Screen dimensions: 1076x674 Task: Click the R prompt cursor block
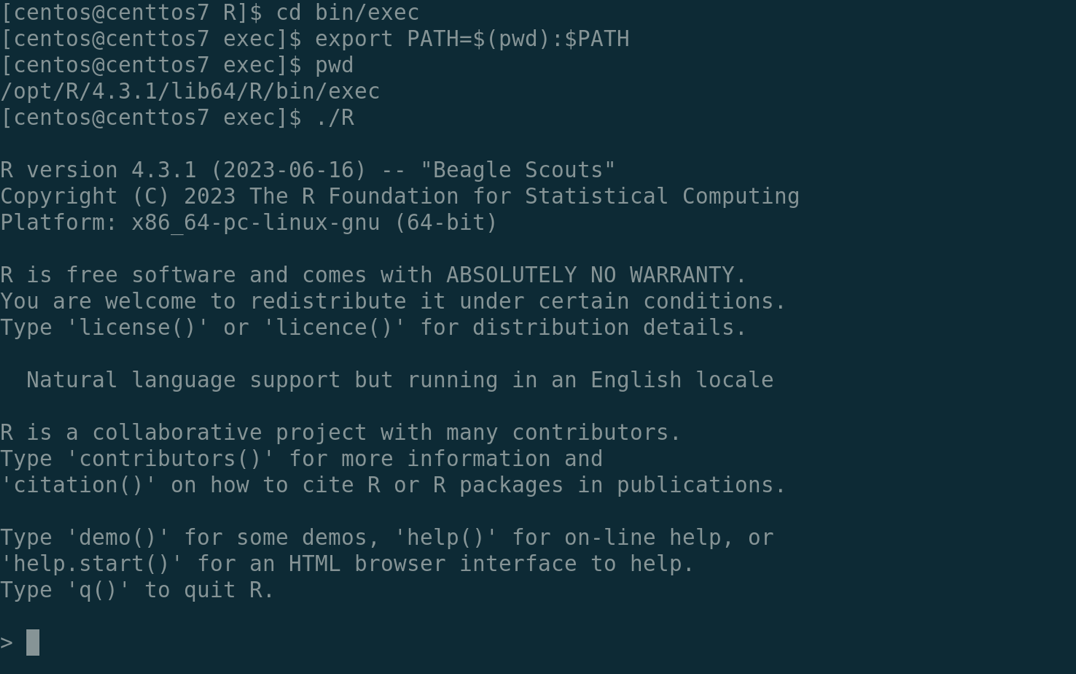pyautogui.click(x=33, y=643)
